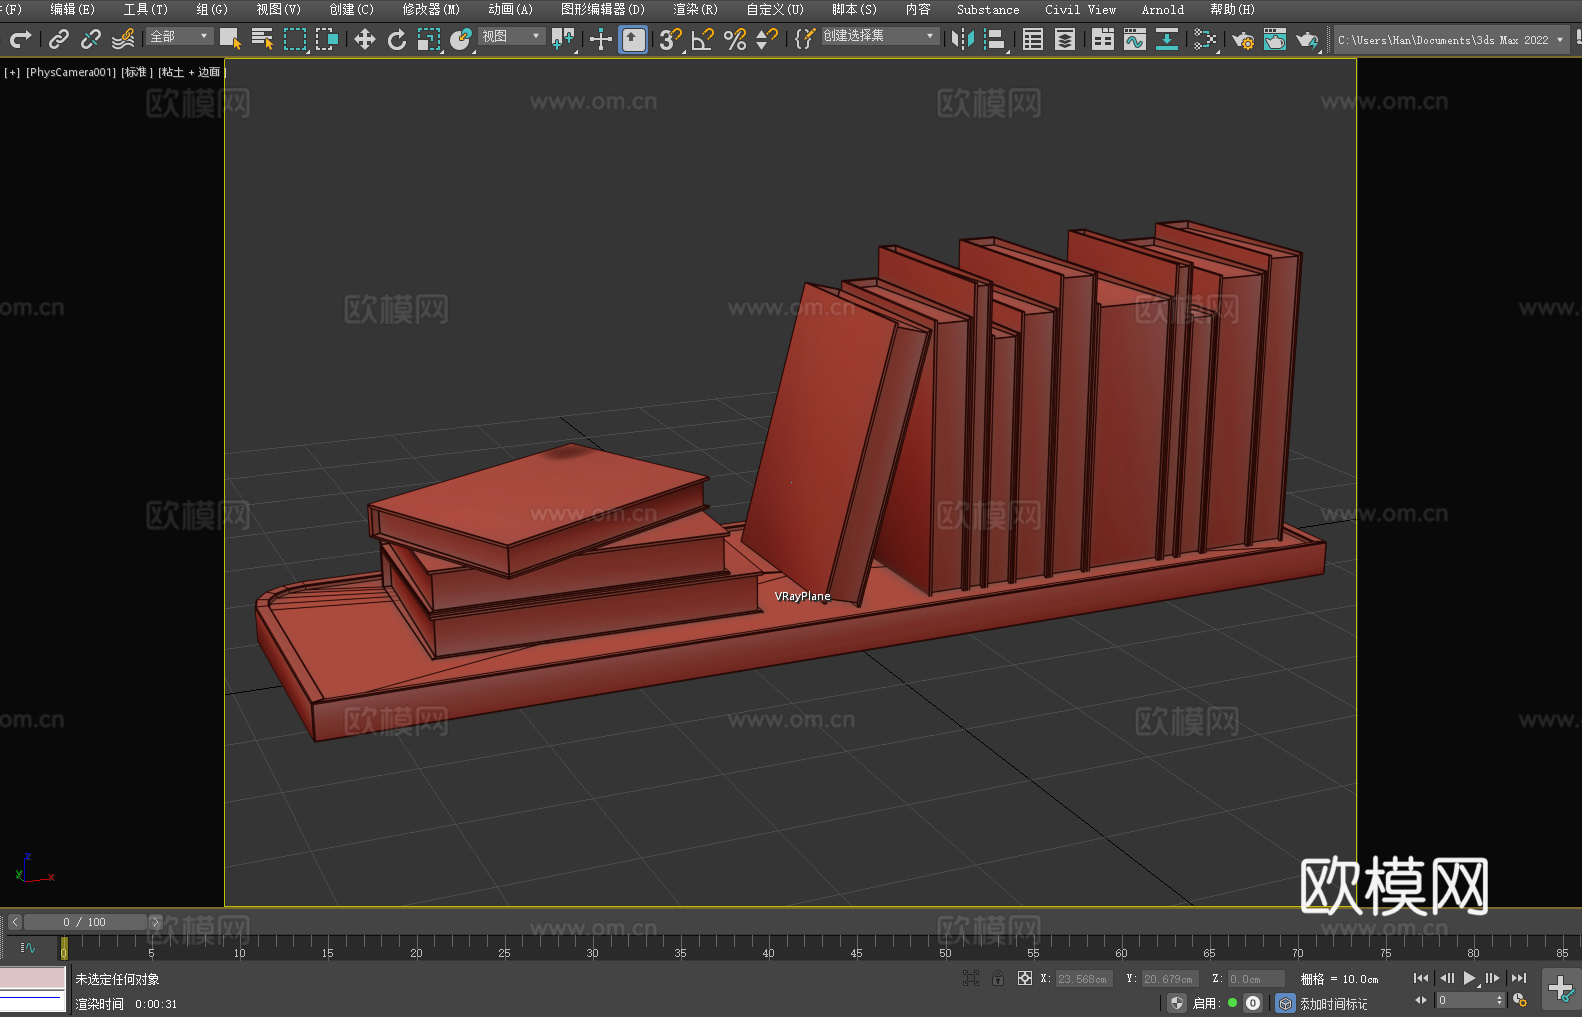Image resolution: width=1582 pixels, height=1017 pixels.
Task: Step to next frame
Action: (x=1492, y=978)
